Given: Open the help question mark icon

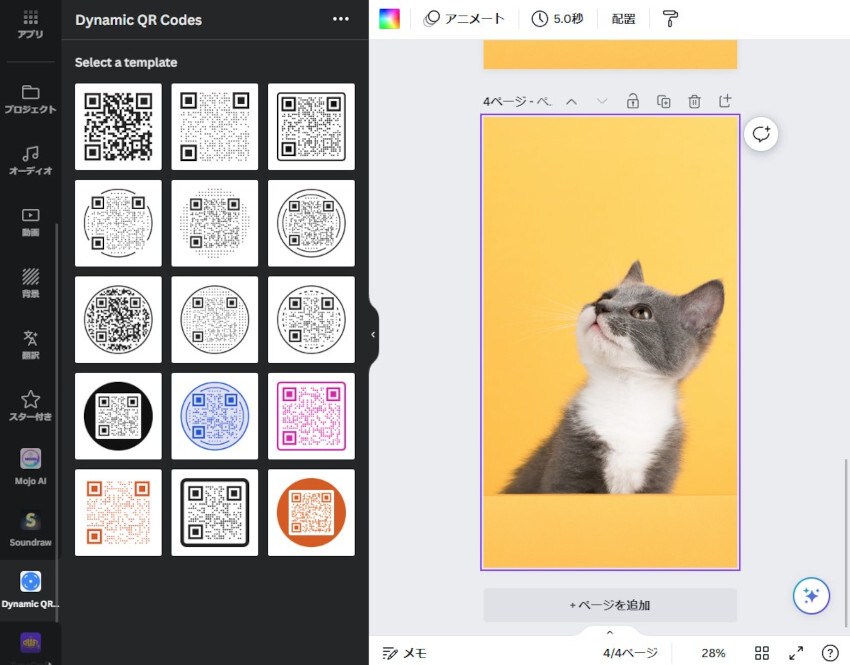Looking at the screenshot, I should [x=829, y=653].
